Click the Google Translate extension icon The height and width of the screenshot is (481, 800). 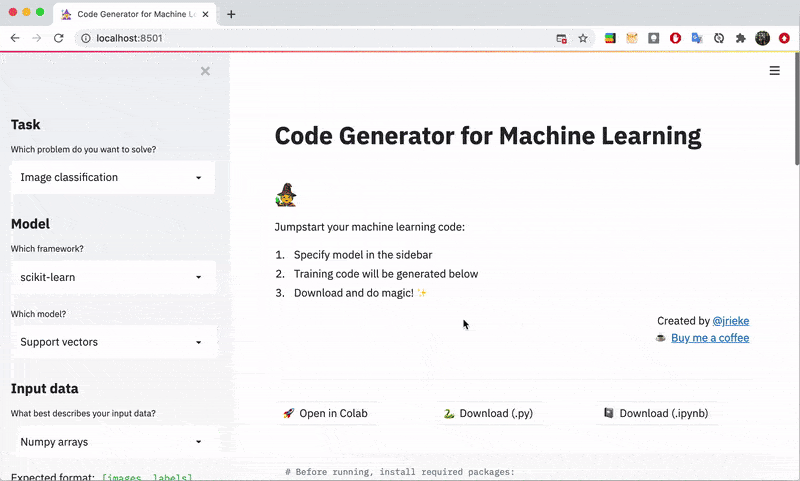(697, 38)
